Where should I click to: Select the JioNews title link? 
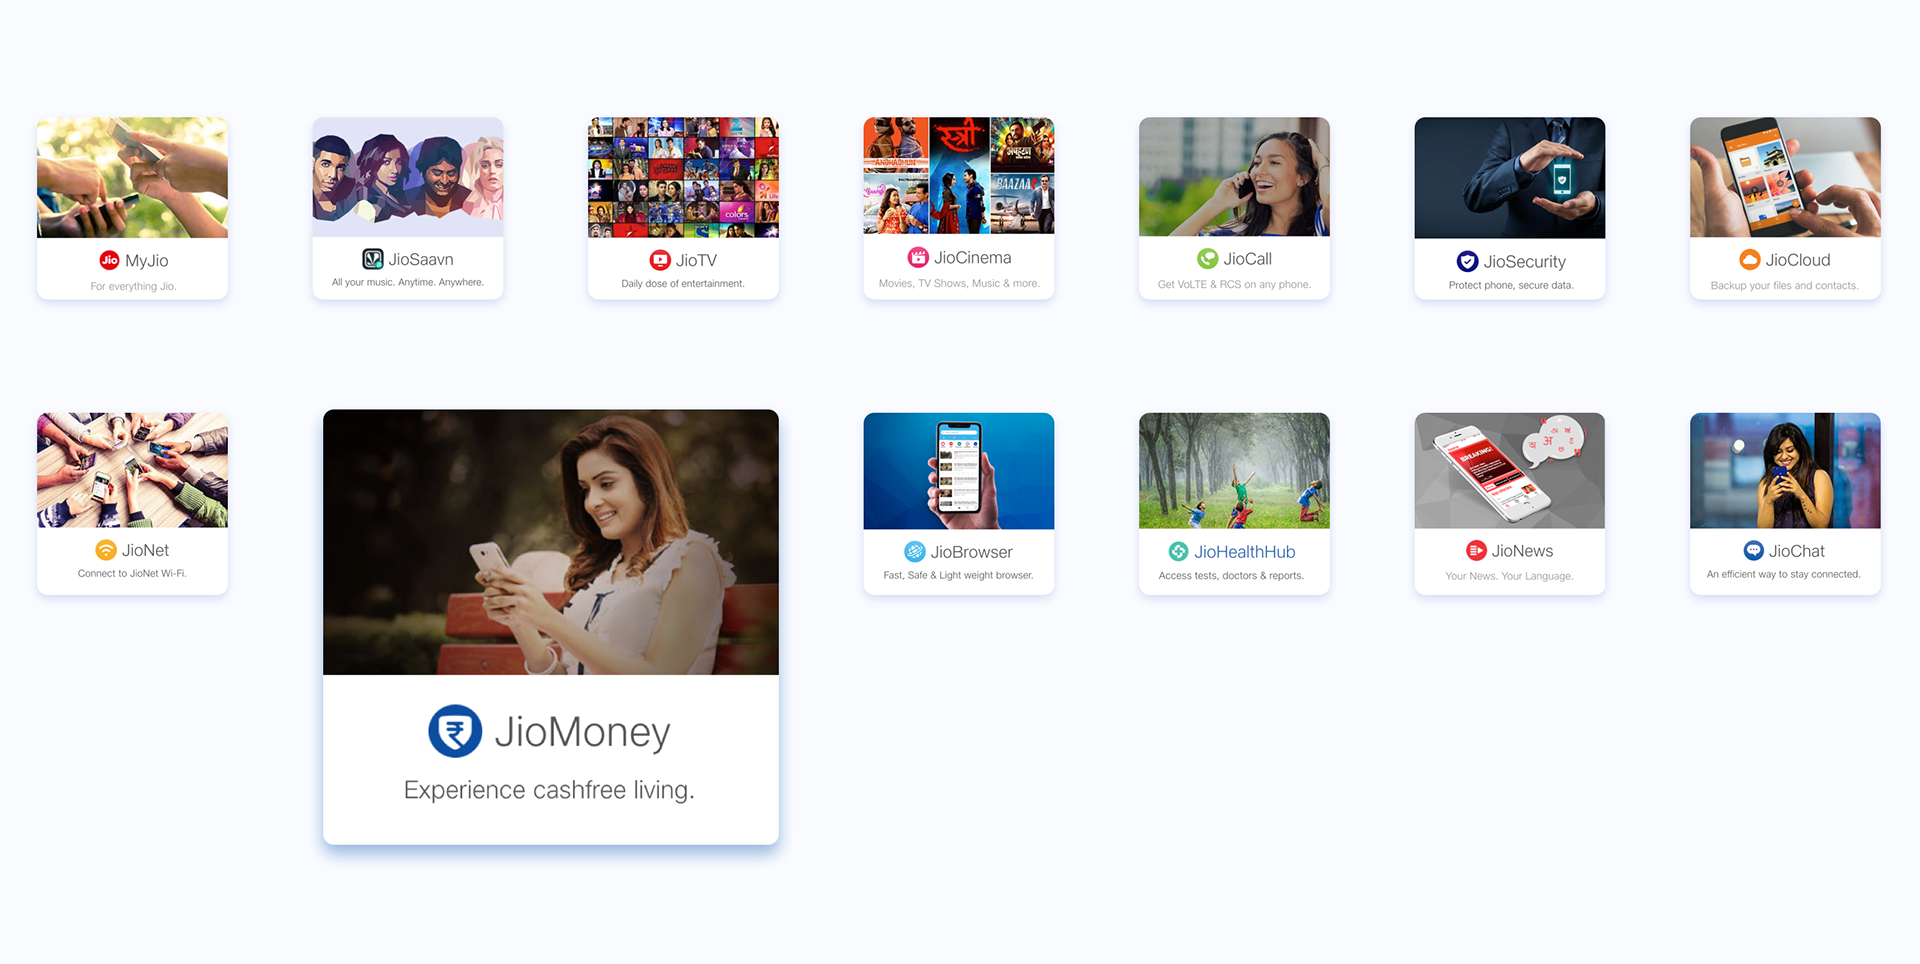coord(1522,550)
